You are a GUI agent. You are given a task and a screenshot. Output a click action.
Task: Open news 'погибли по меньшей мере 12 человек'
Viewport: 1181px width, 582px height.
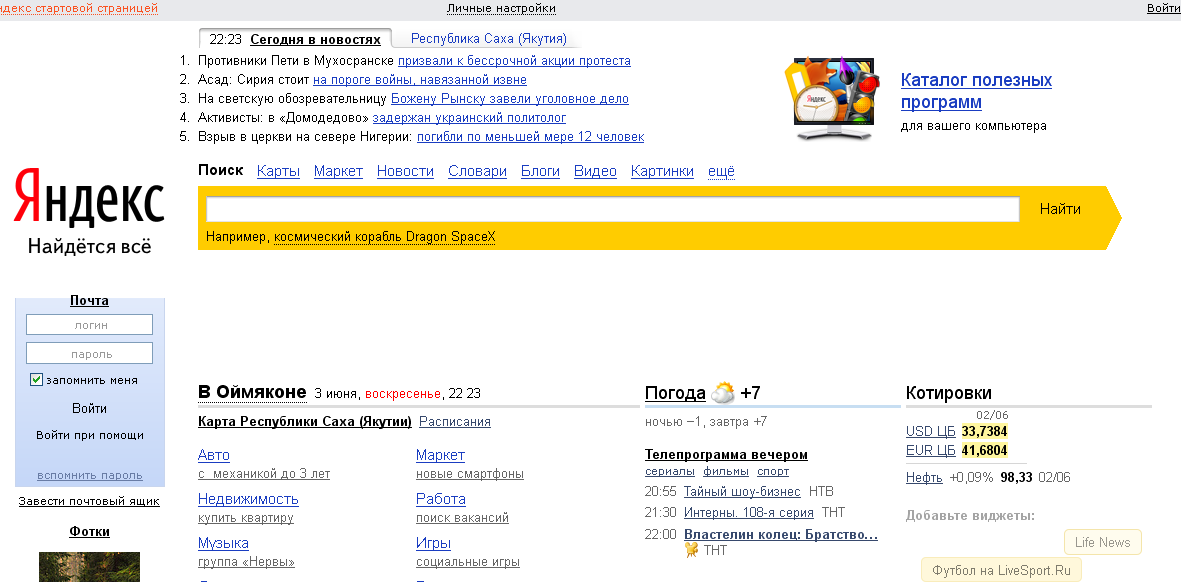point(530,137)
